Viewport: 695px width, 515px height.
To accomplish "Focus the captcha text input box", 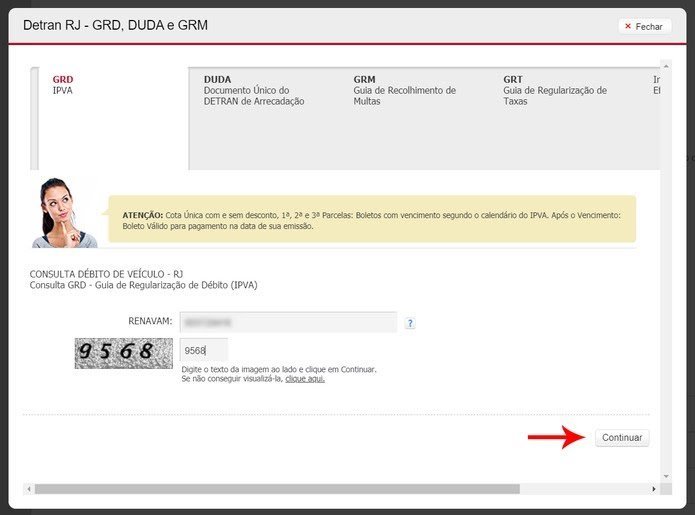I will 204,350.
